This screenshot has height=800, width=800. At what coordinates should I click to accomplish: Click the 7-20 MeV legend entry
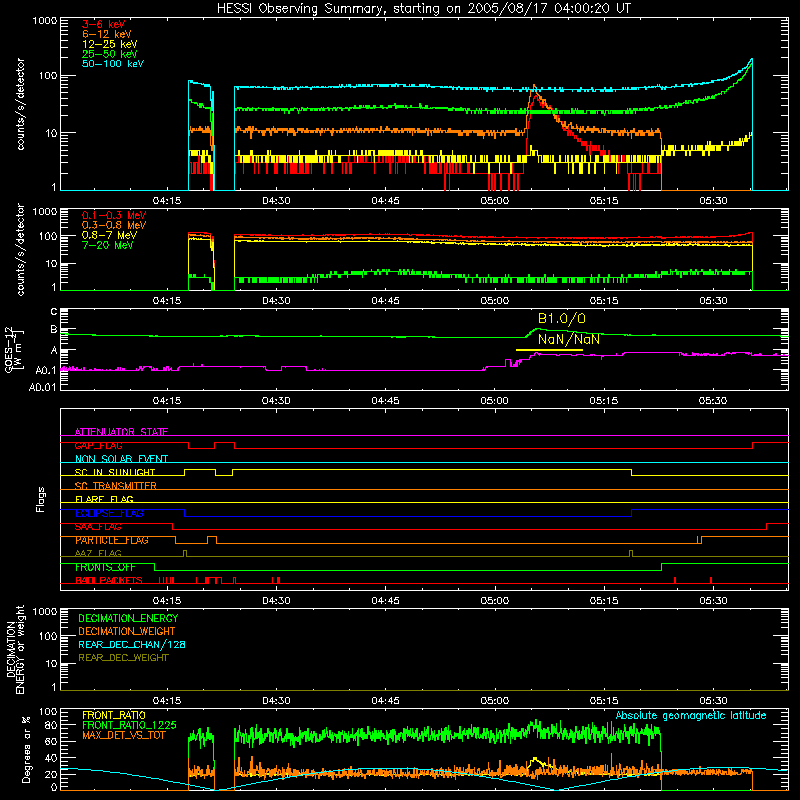tap(108, 245)
